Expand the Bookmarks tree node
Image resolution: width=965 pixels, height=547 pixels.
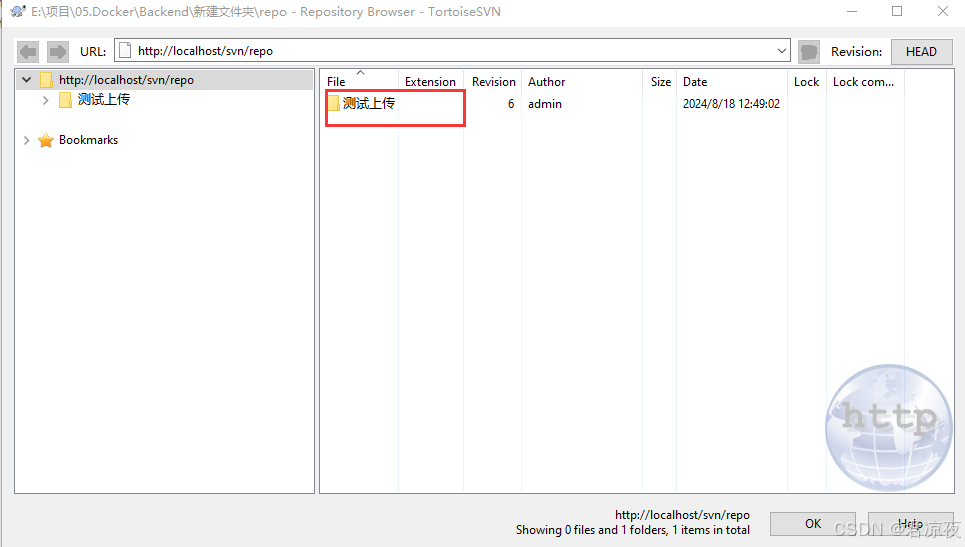point(26,140)
